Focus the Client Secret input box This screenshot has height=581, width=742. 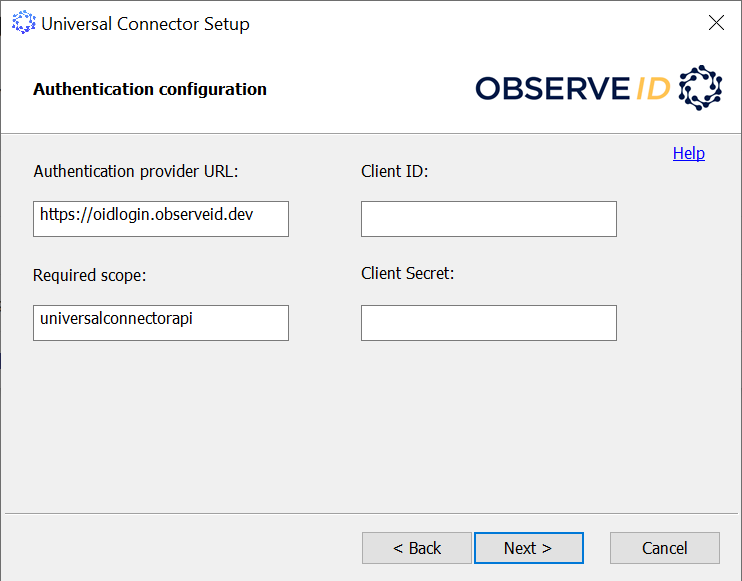(488, 323)
